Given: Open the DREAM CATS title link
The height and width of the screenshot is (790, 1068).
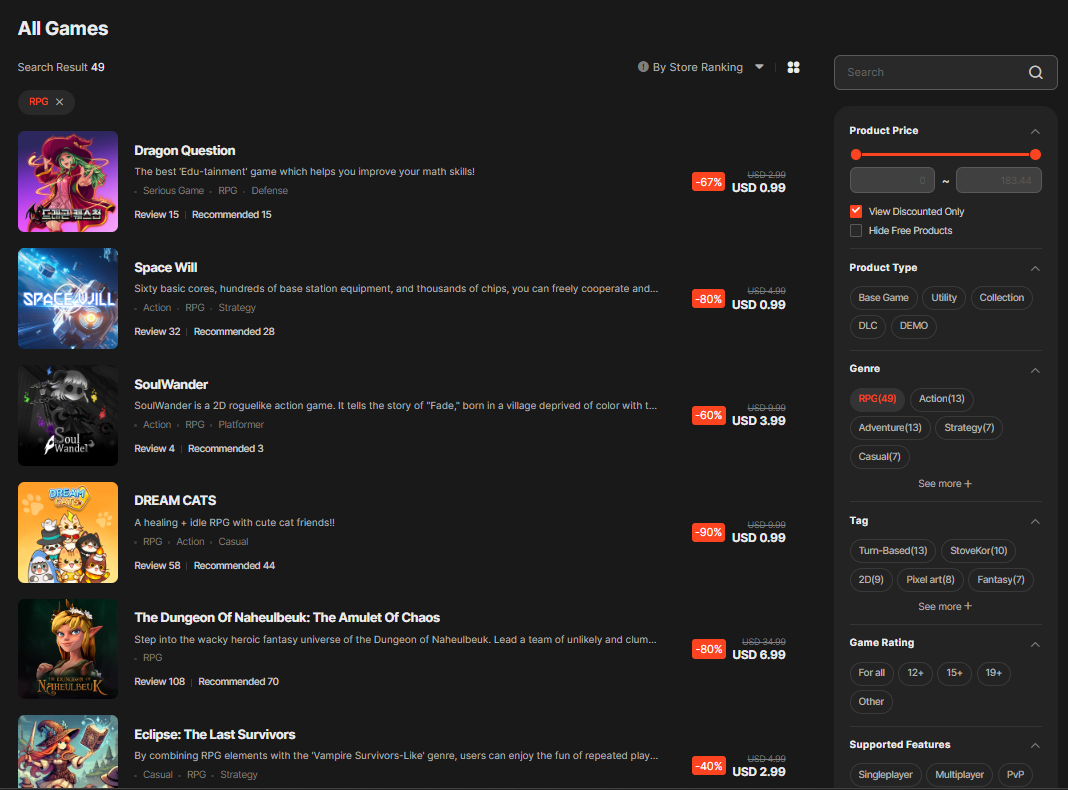Looking at the screenshot, I should coord(175,501).
